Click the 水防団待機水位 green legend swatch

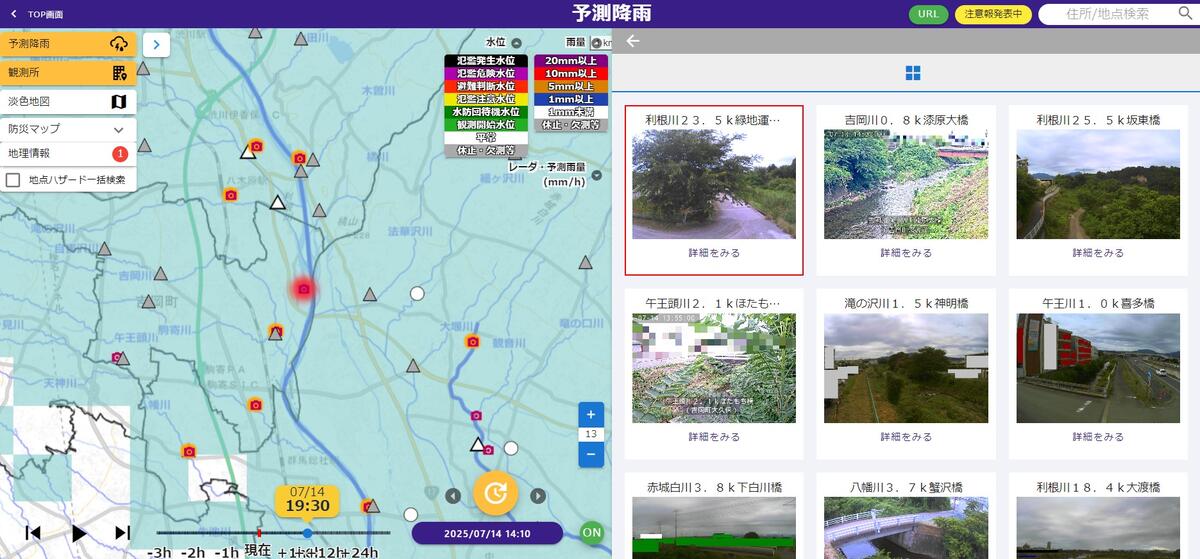(486, 112)
